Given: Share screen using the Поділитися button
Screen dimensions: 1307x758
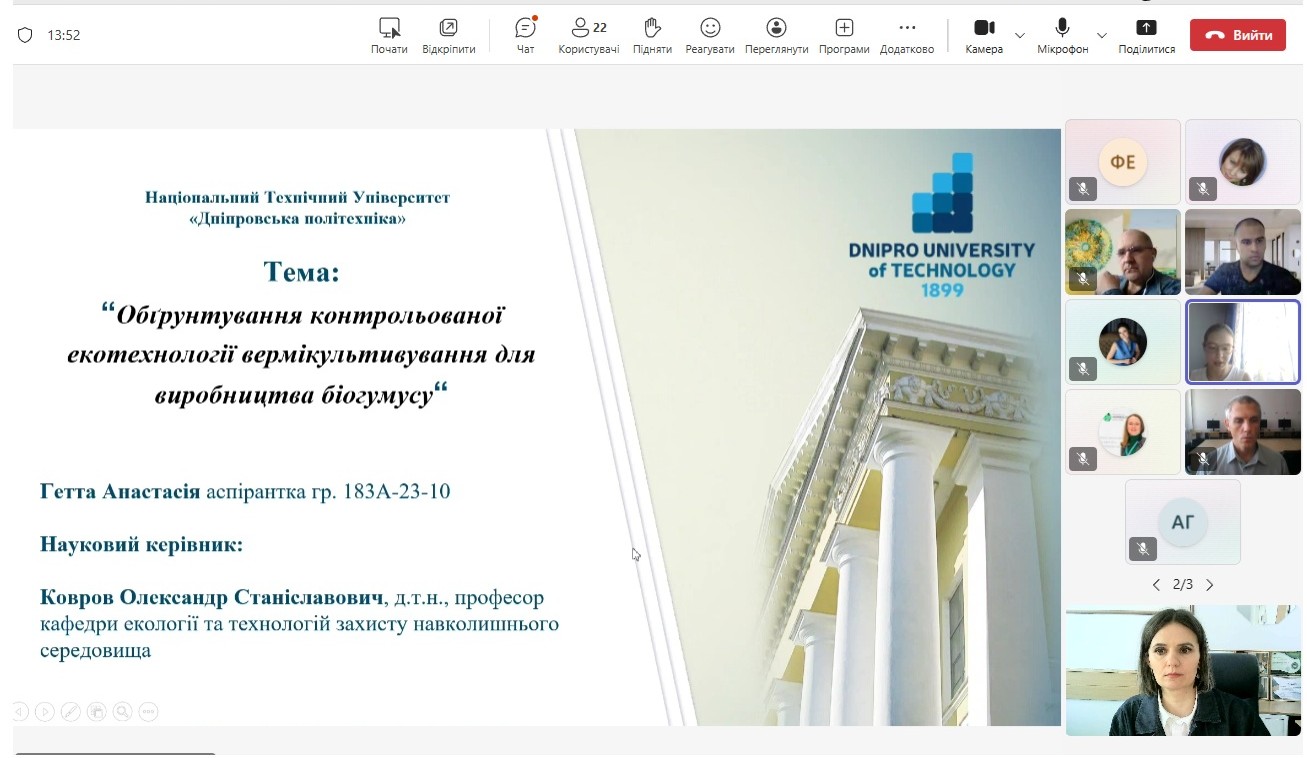Looking at the screenshot, I should coord(1146,35).
